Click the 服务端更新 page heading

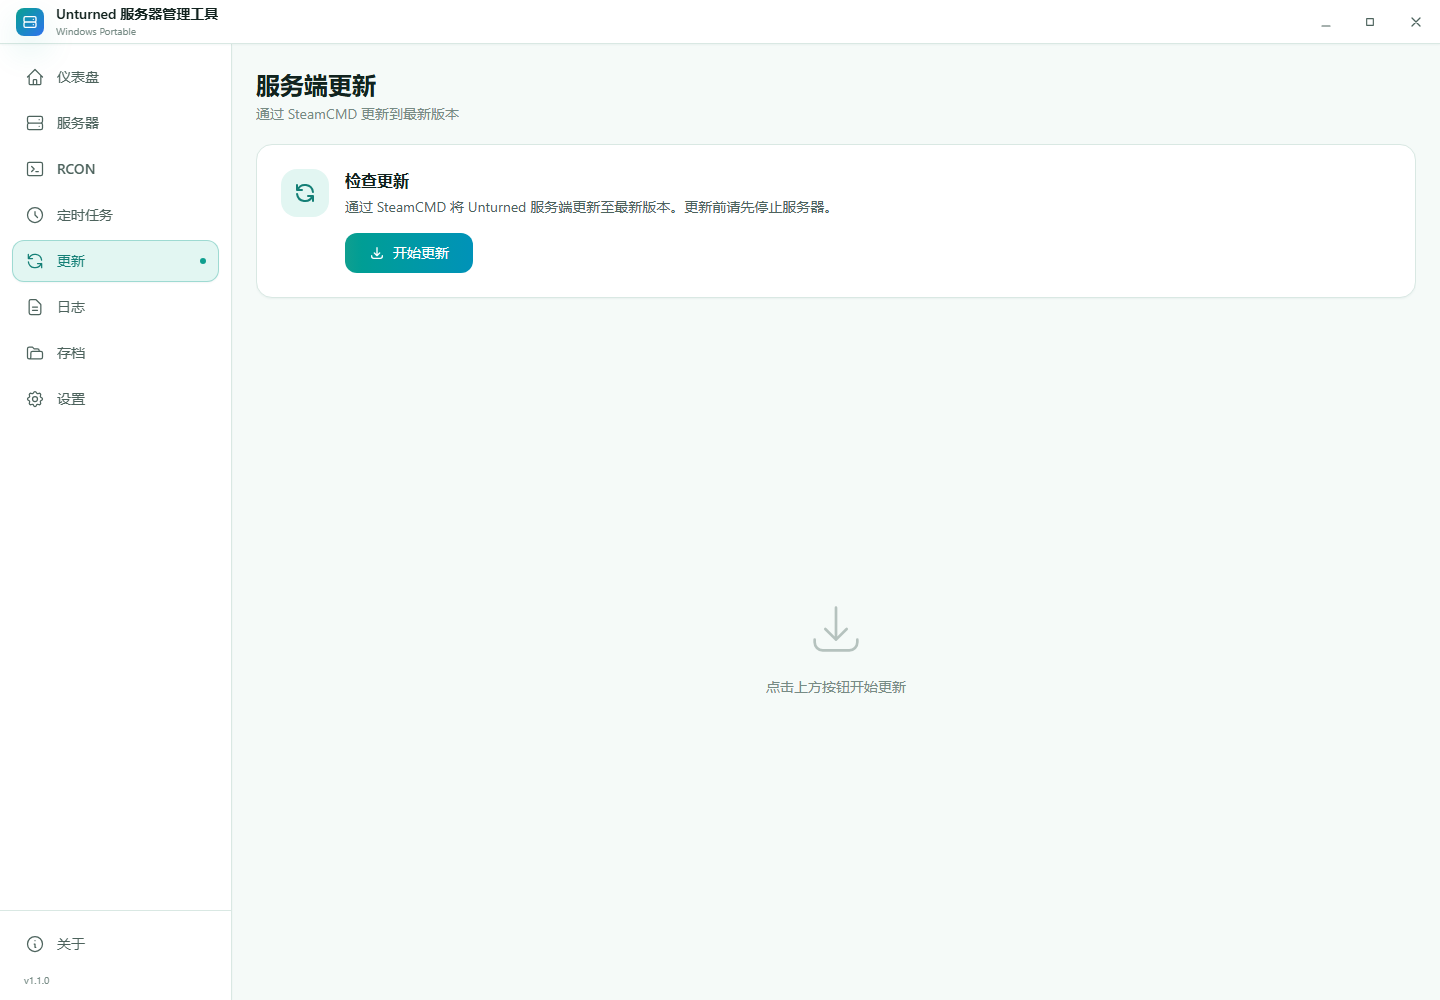tap(316, 86)
